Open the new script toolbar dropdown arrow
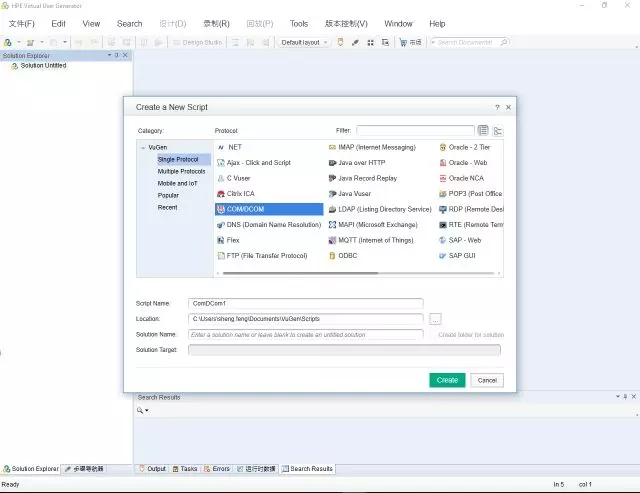Viewport: 640px width, 493px height. click(19, 42)
